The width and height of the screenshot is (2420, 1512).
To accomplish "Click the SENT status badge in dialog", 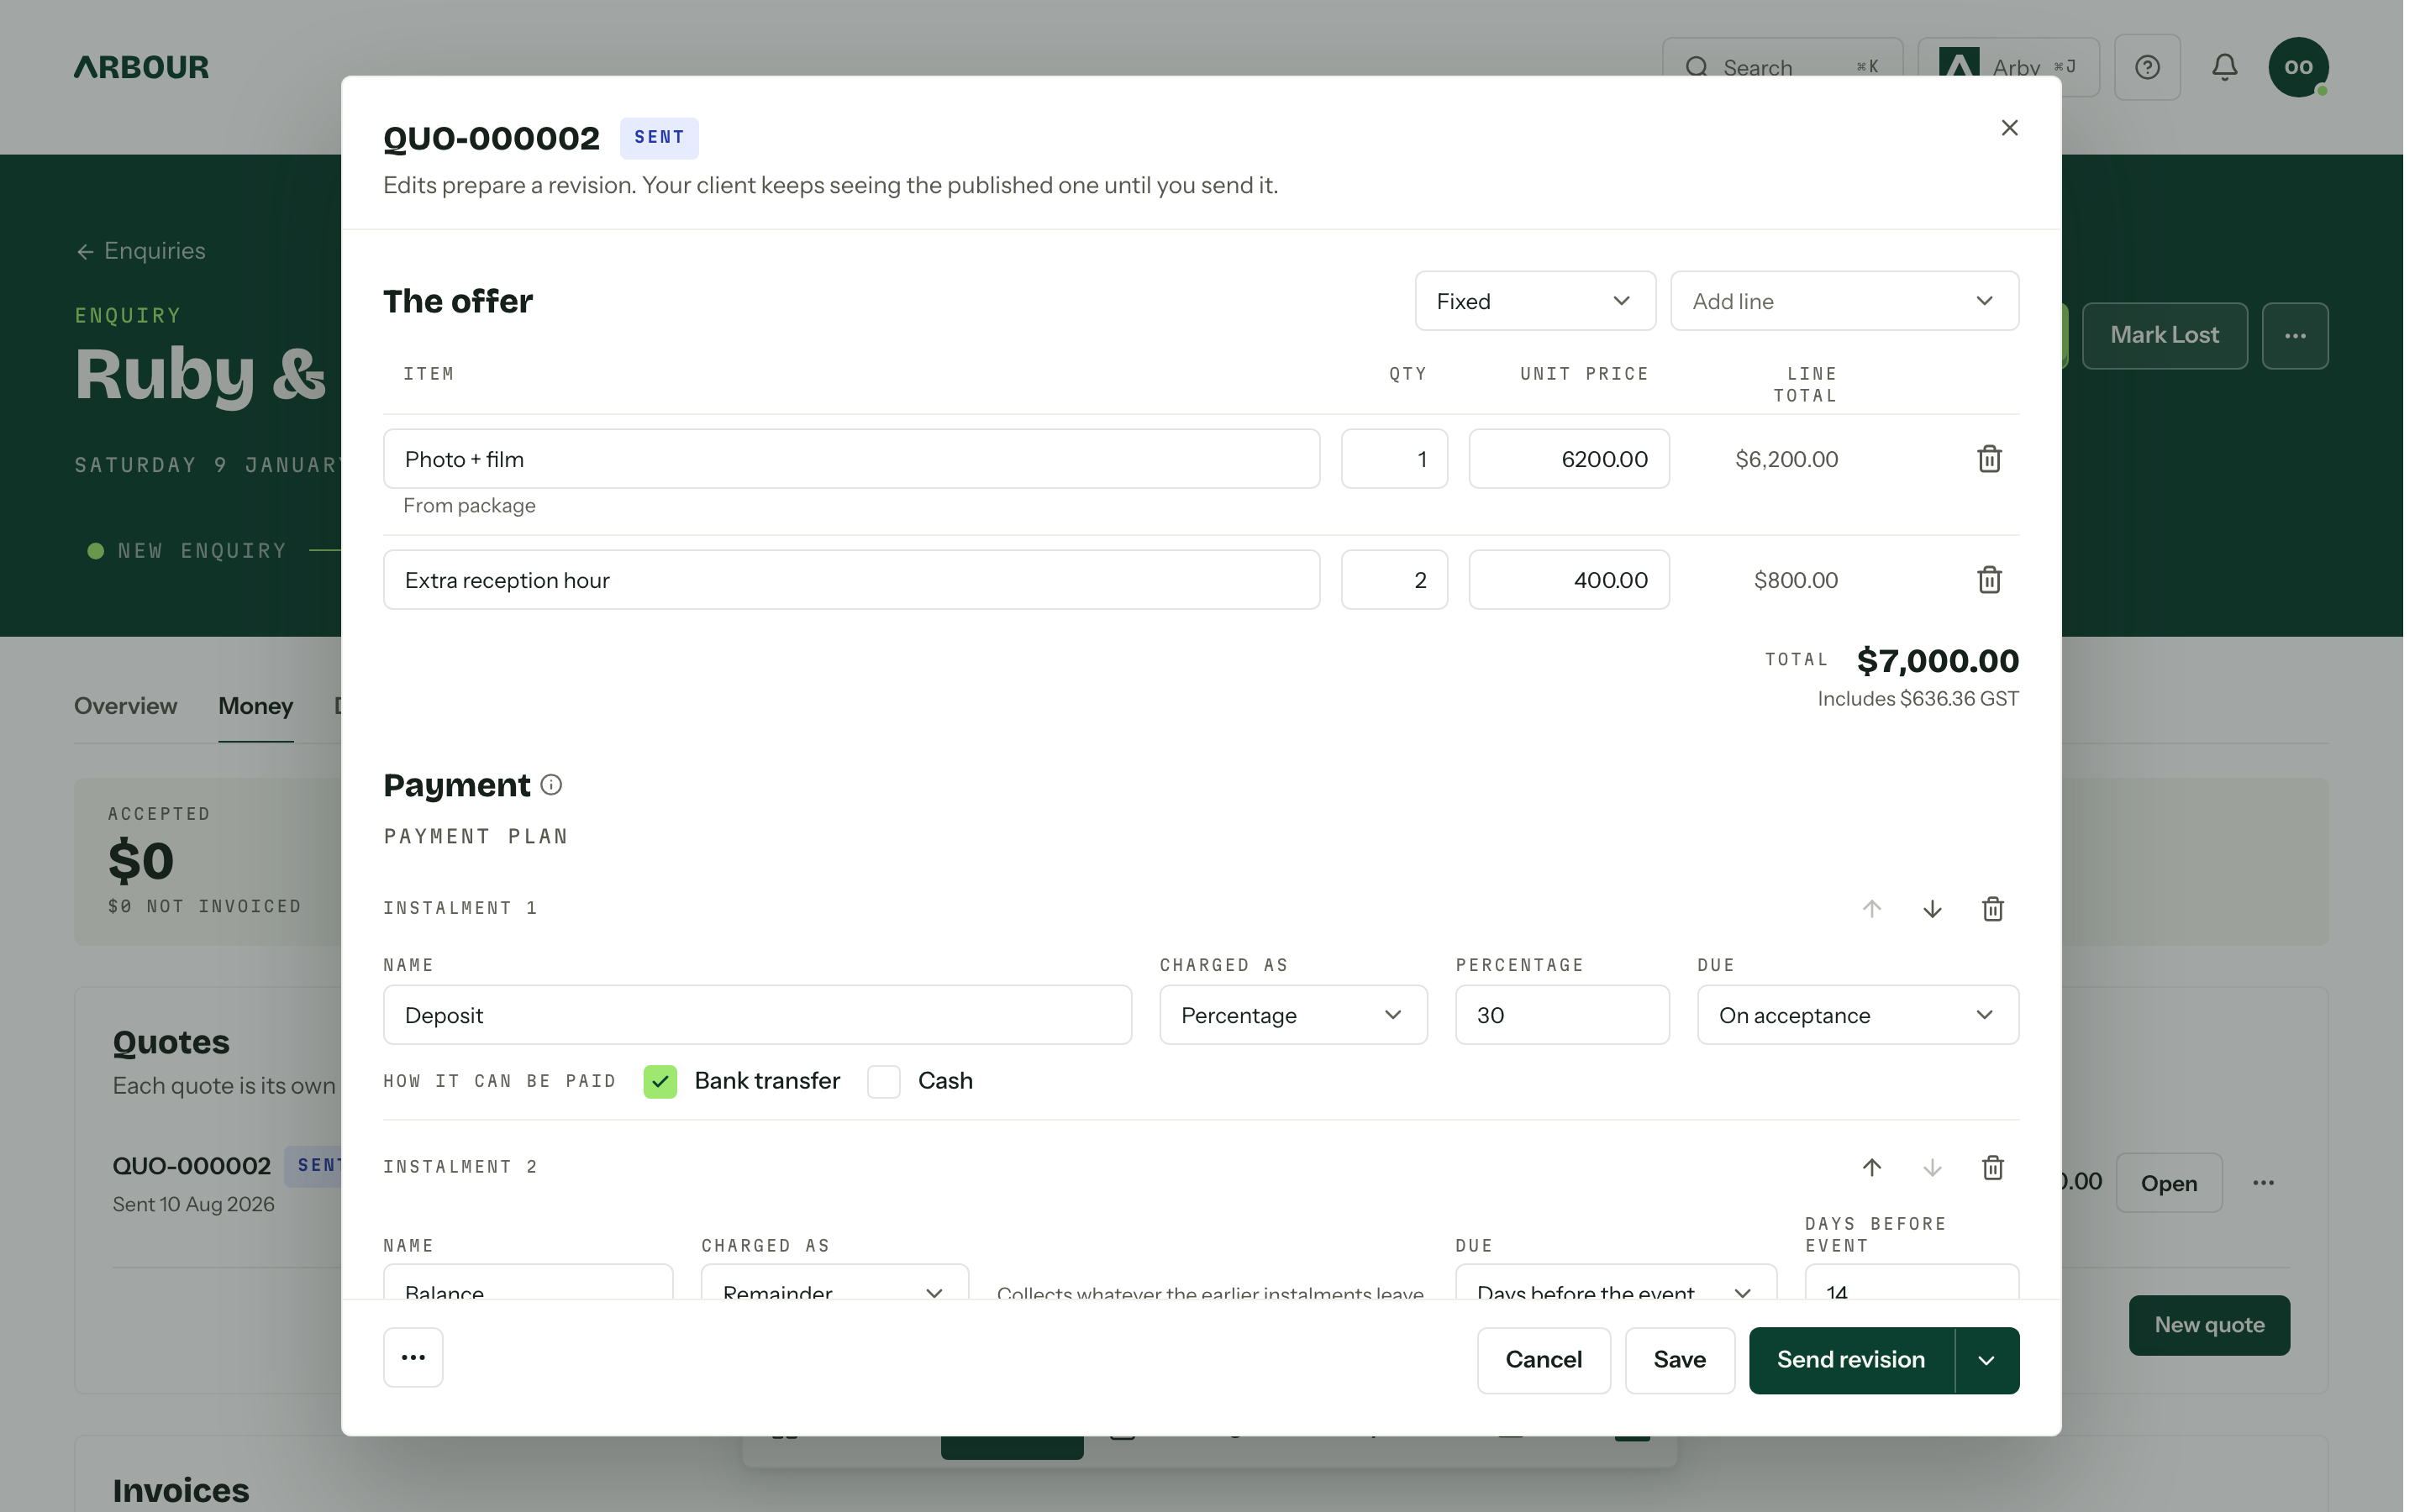I will click(x=659, y=138).
